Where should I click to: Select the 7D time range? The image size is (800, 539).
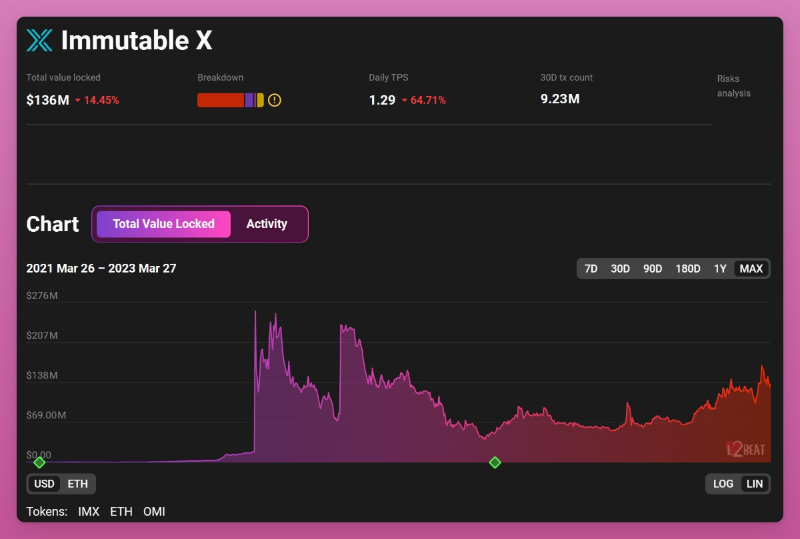[x=591, y=268]
